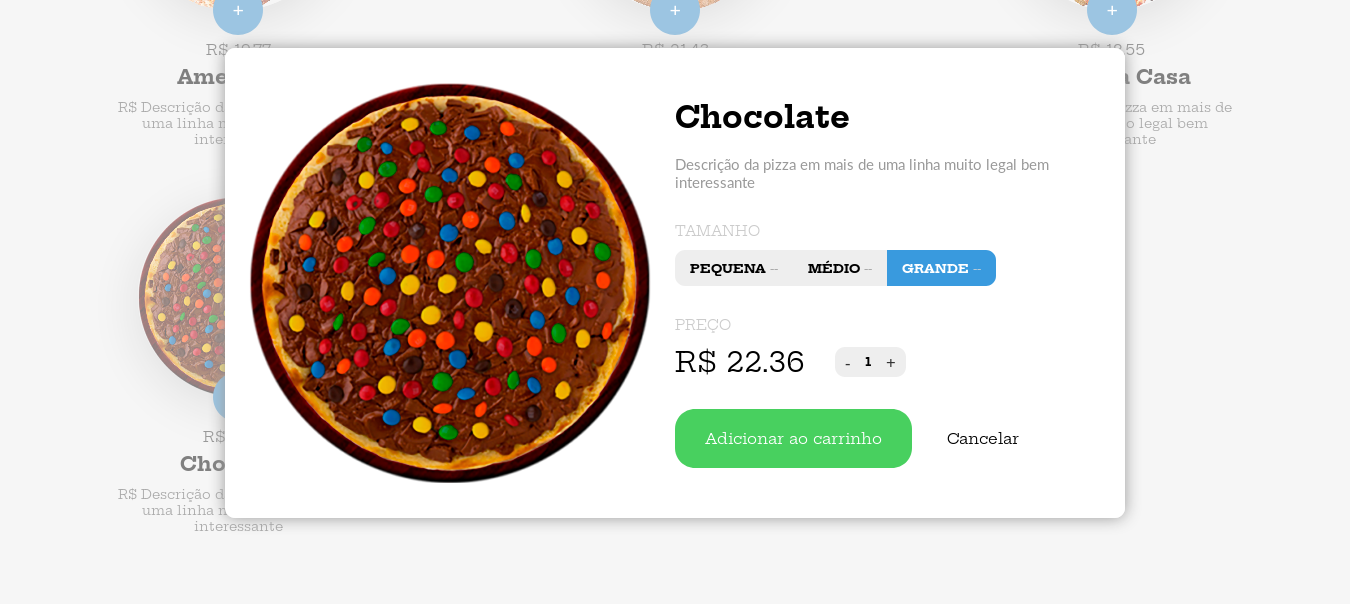Click the background Ame... pizza title
The image size is (1350, 604).
pos(201,77)
